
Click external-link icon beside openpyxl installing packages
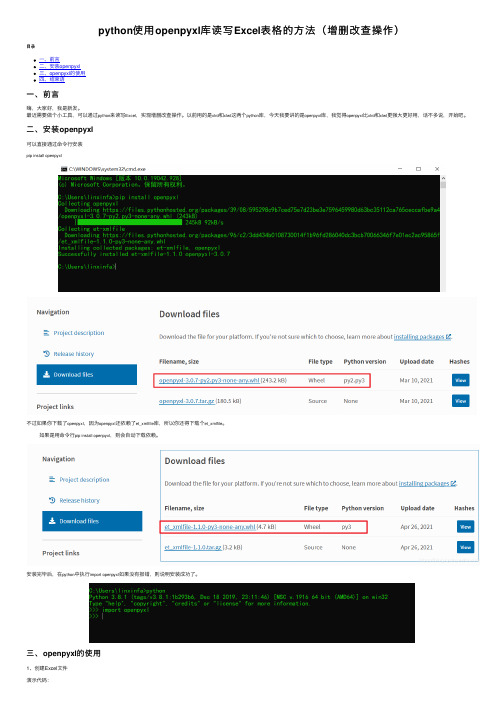tap(448, 337)
